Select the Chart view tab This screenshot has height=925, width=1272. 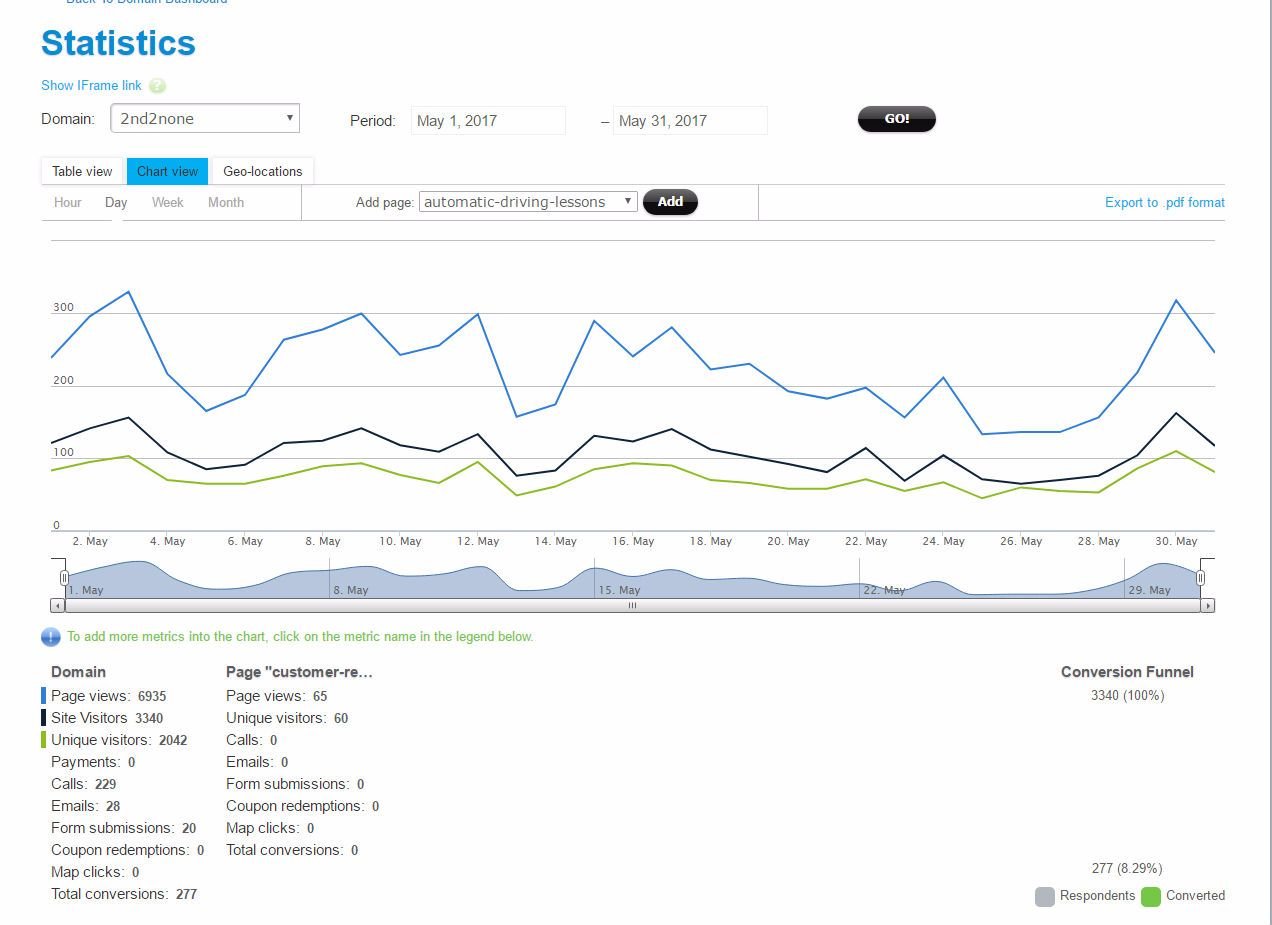(x=167, y=171)
